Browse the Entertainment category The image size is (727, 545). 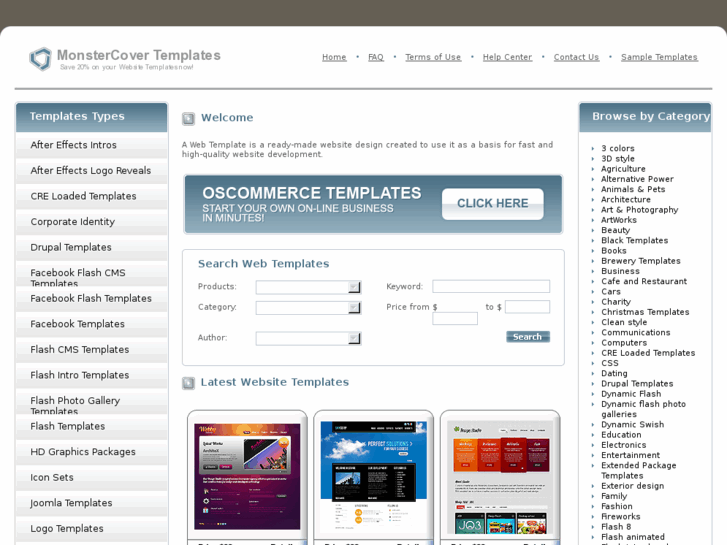631,455
